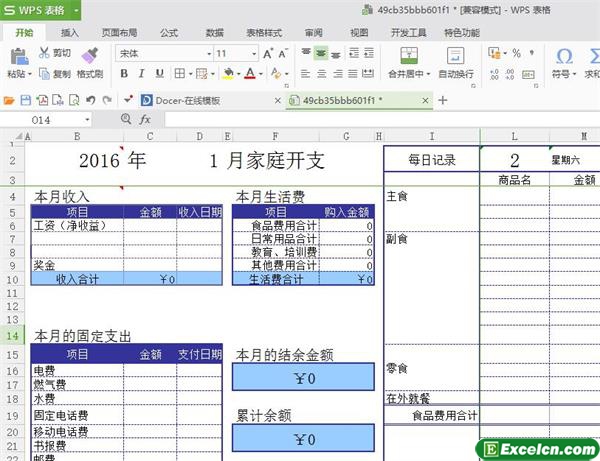Expand the borders dropdown arrow
The image size is (600, 461).
[x=190, y=74]
